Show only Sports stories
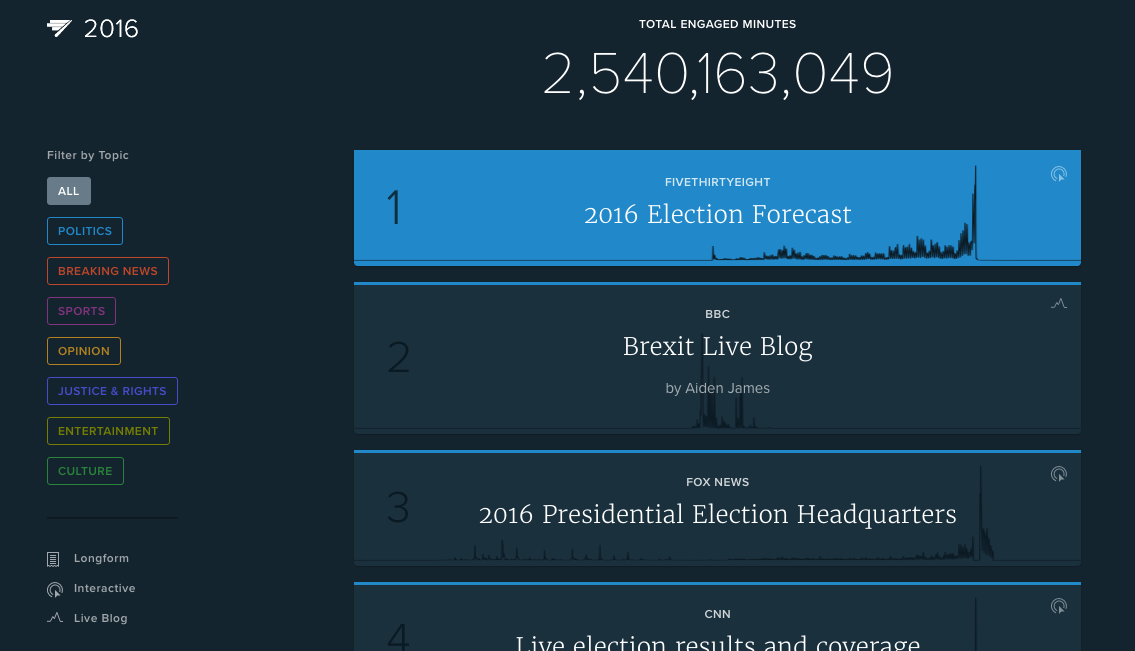The image size is (1135, 651). [82, 311]
